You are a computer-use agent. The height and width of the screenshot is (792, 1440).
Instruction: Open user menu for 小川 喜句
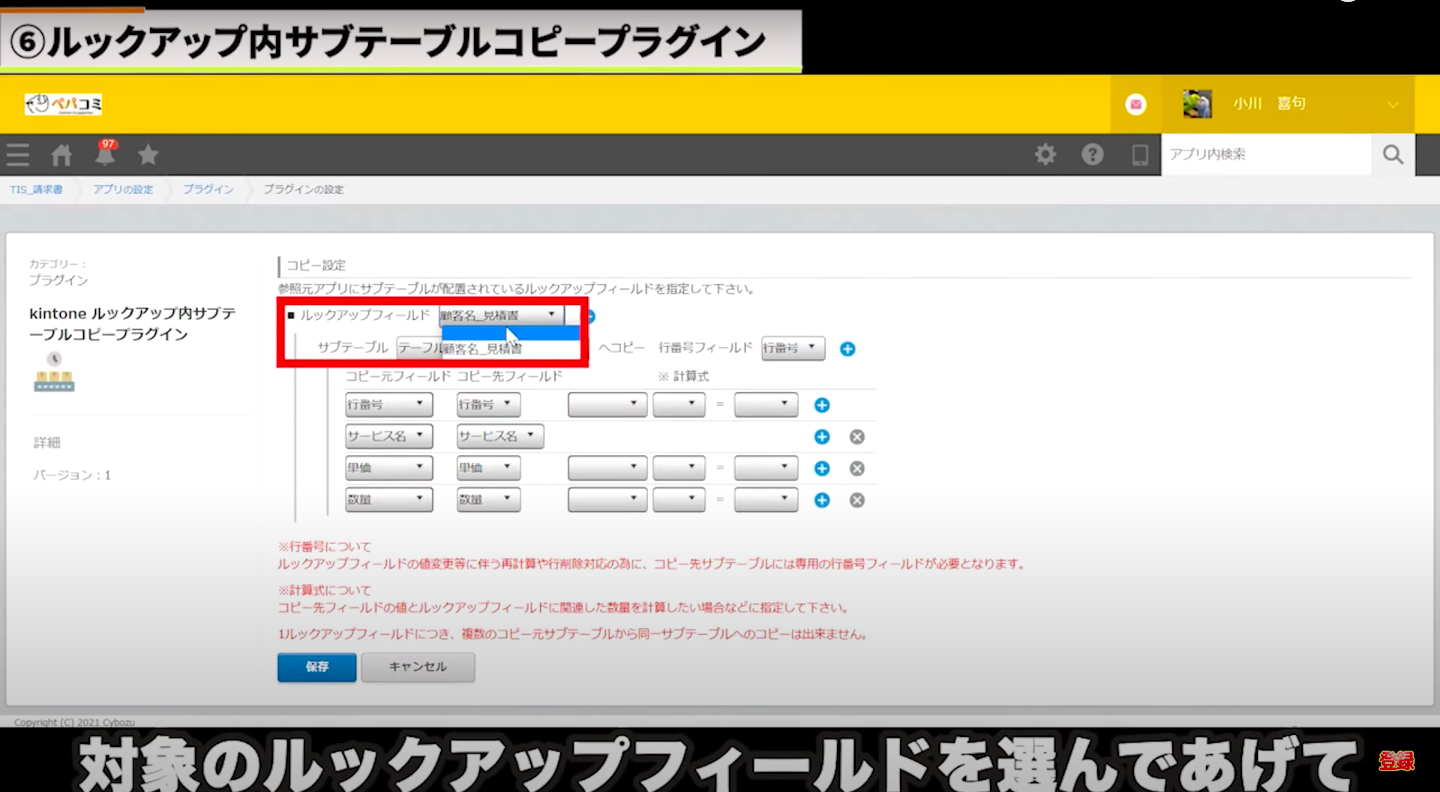(x=1290, y=104)
